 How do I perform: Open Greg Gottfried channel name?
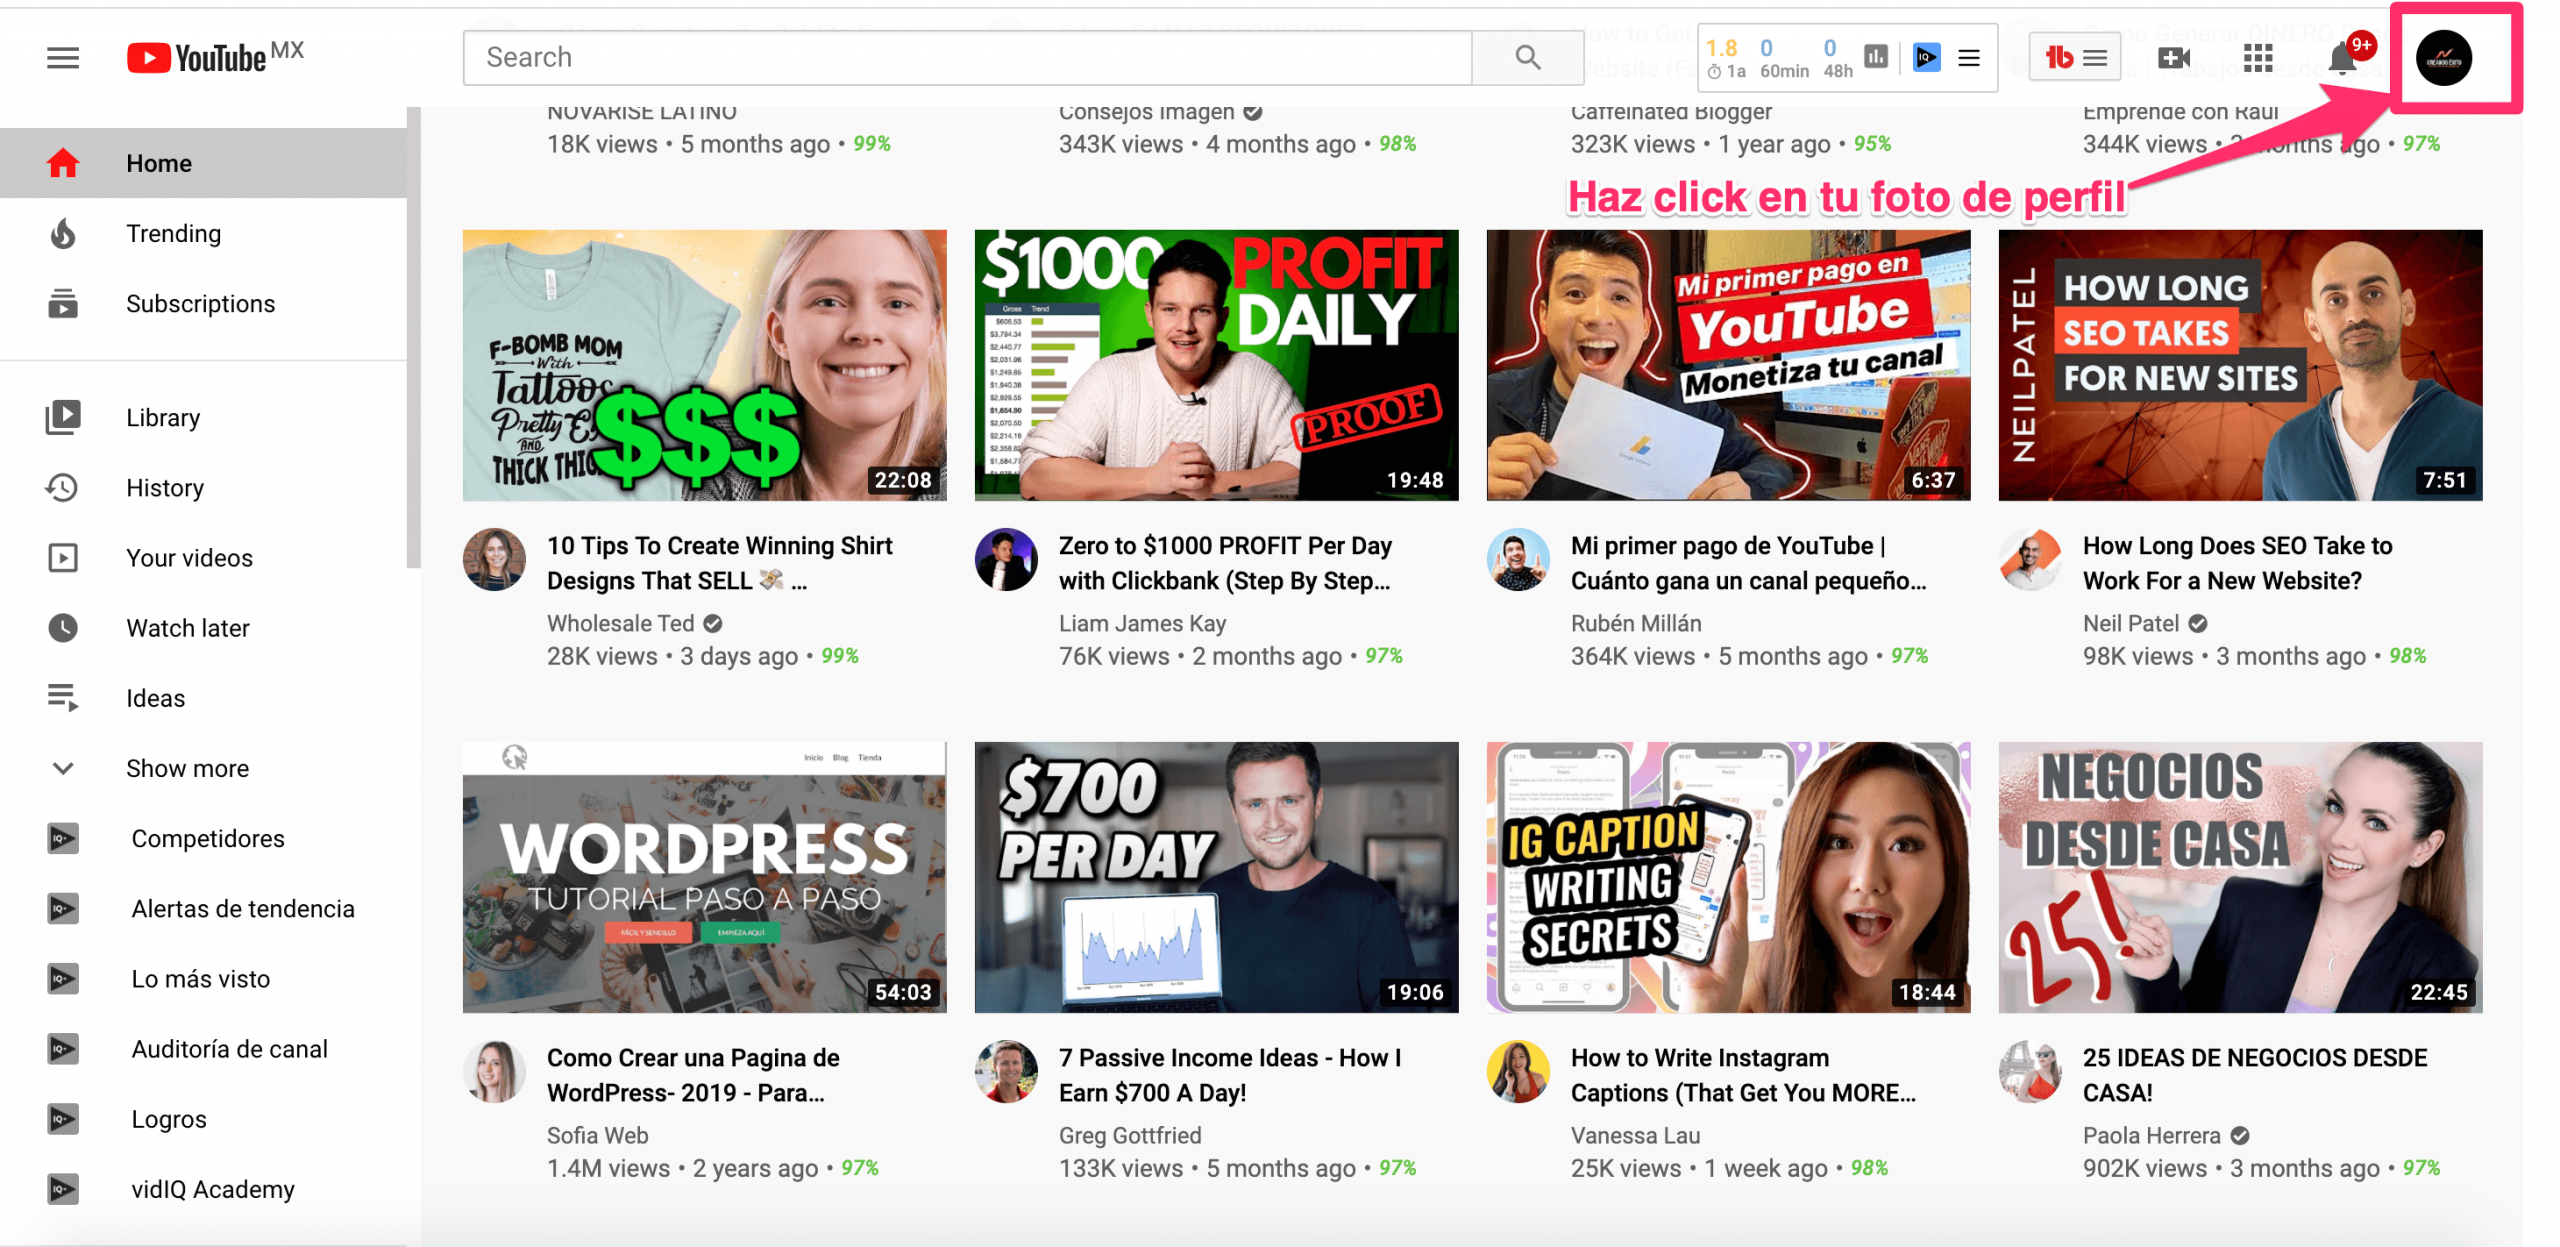pos(1130,1135)
